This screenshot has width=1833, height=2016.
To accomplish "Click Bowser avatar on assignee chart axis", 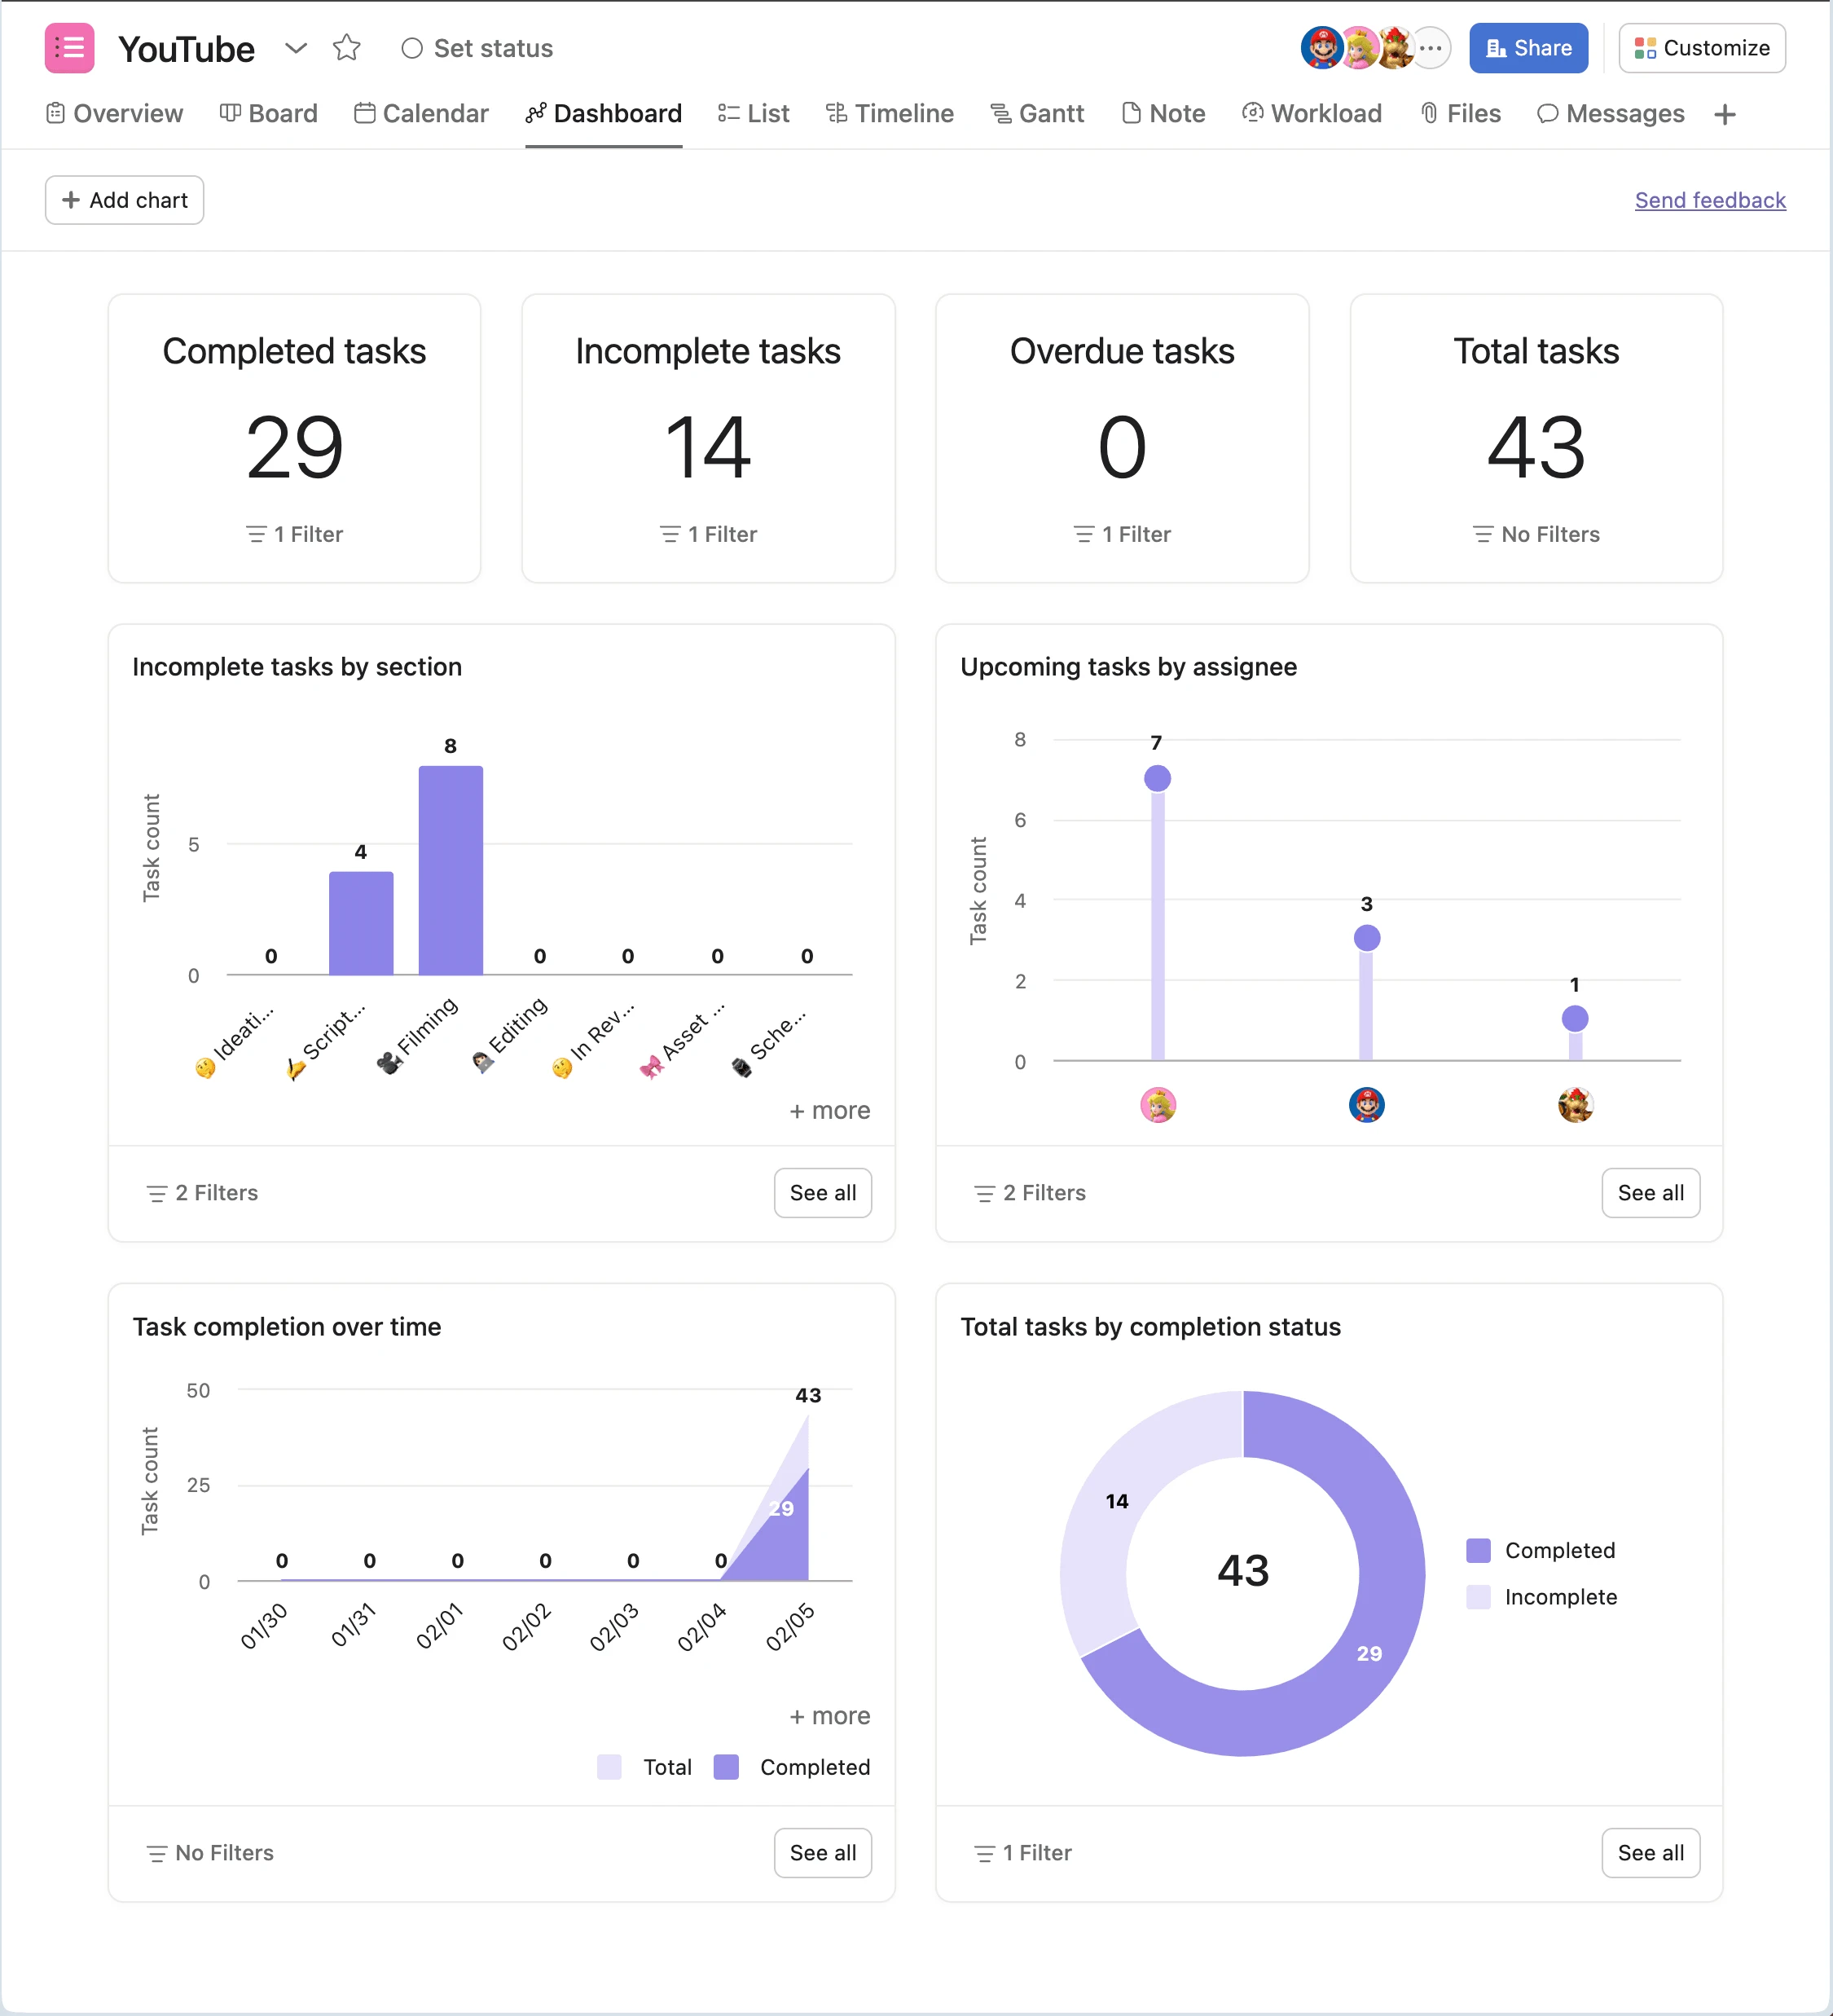I will pos(1575,1105).
